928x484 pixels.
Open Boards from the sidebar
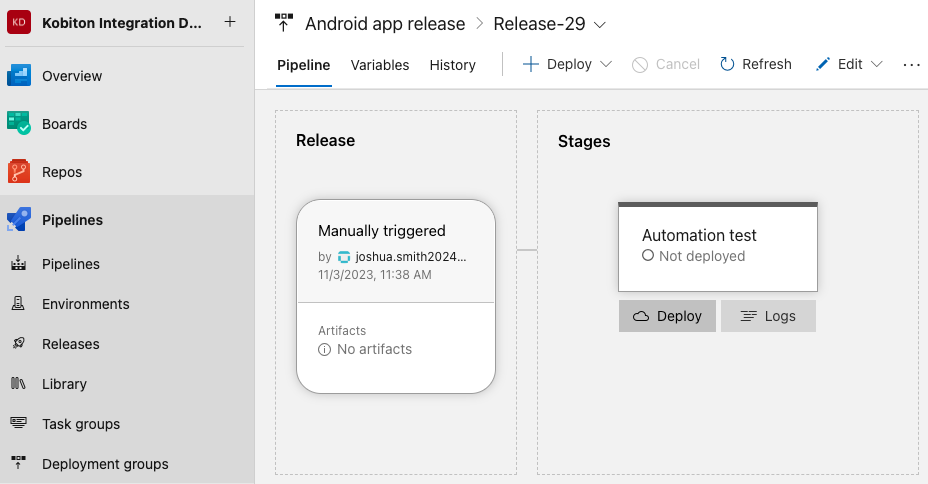[65, 124]
